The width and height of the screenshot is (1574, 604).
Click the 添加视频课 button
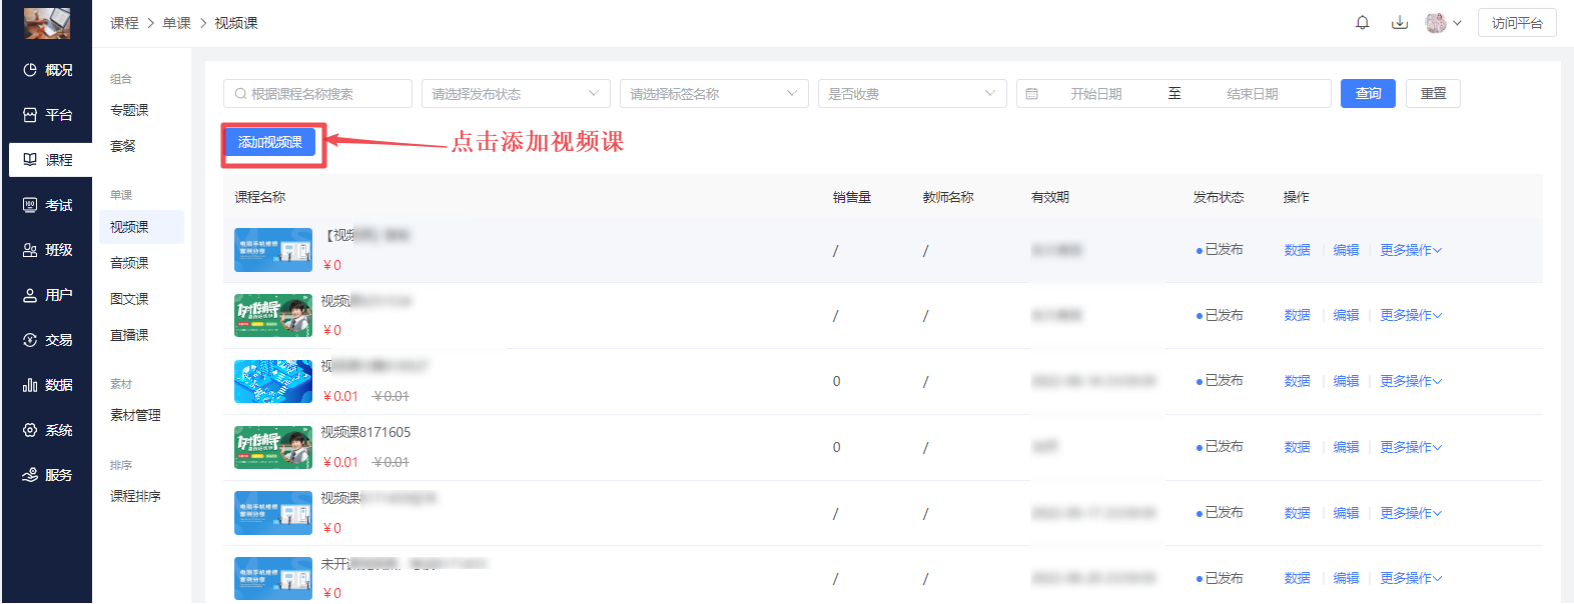(270, 142)
